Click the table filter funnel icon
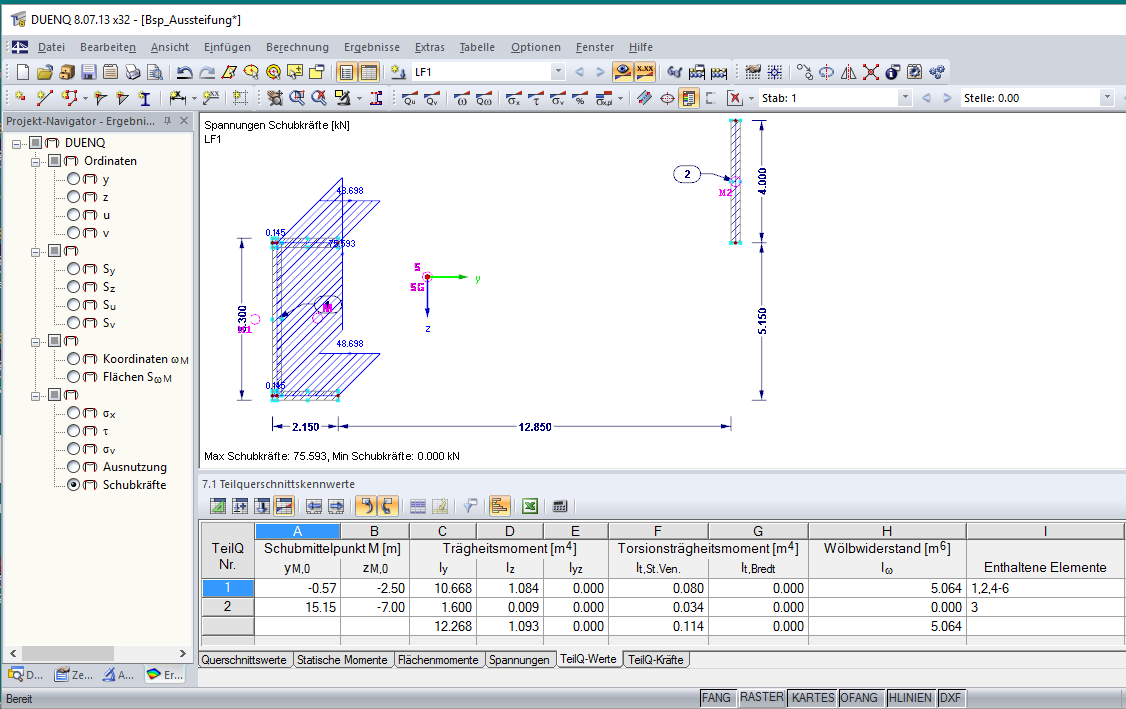 [x=470, y=506]
